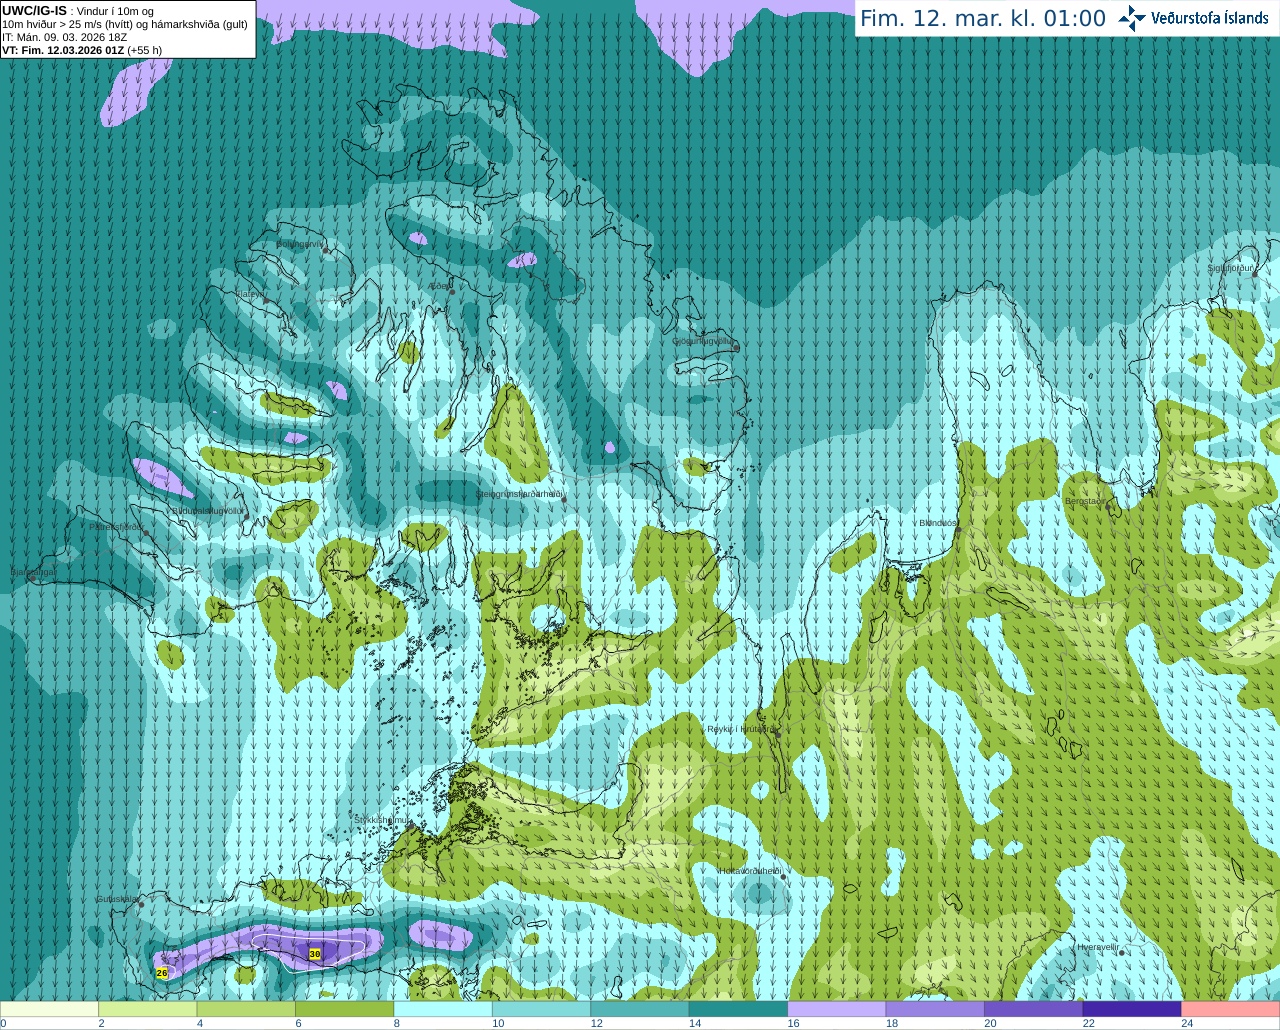Click the '16' value on the legend scale
Image resolution: width=1280 pixels, height=1030 pixels.
[x=793, y=1023]
